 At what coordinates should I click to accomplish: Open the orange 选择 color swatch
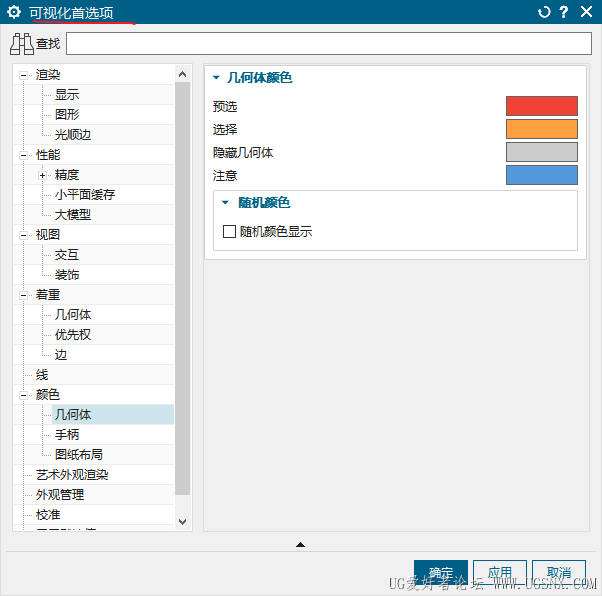541,129
